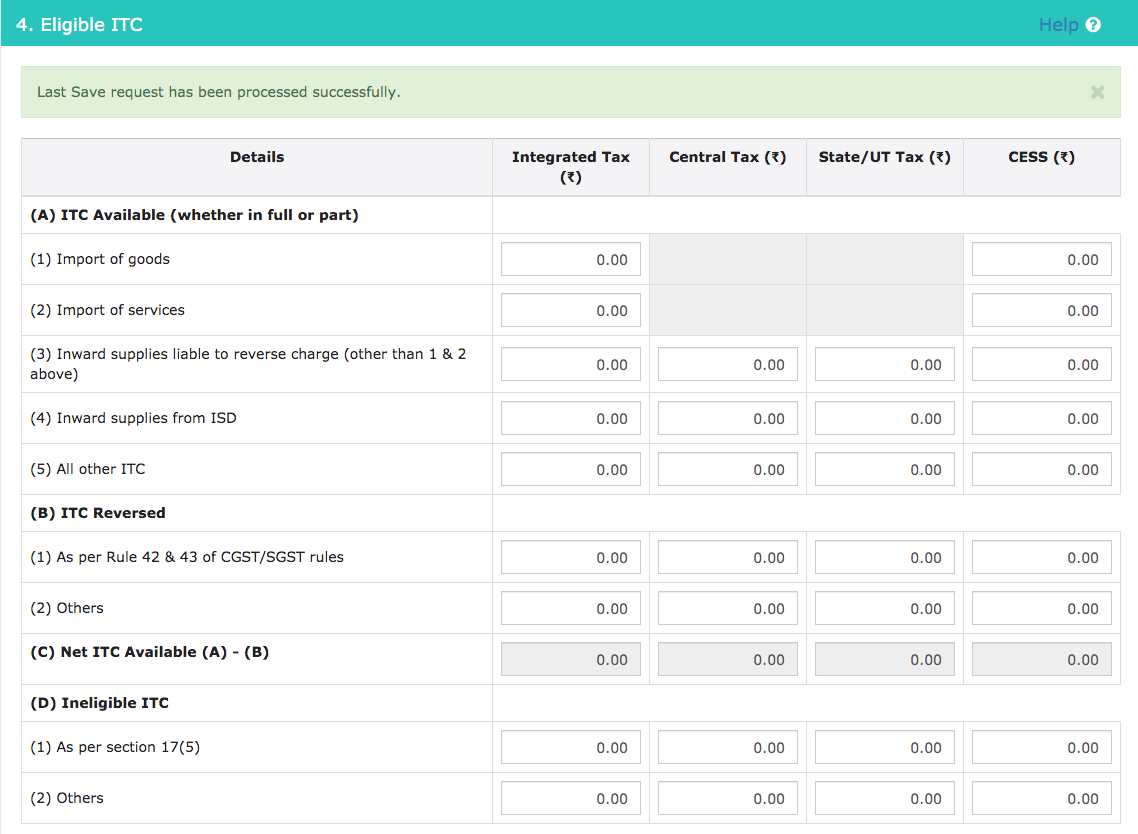Click Import of services CESS field

click(1041, 310)
